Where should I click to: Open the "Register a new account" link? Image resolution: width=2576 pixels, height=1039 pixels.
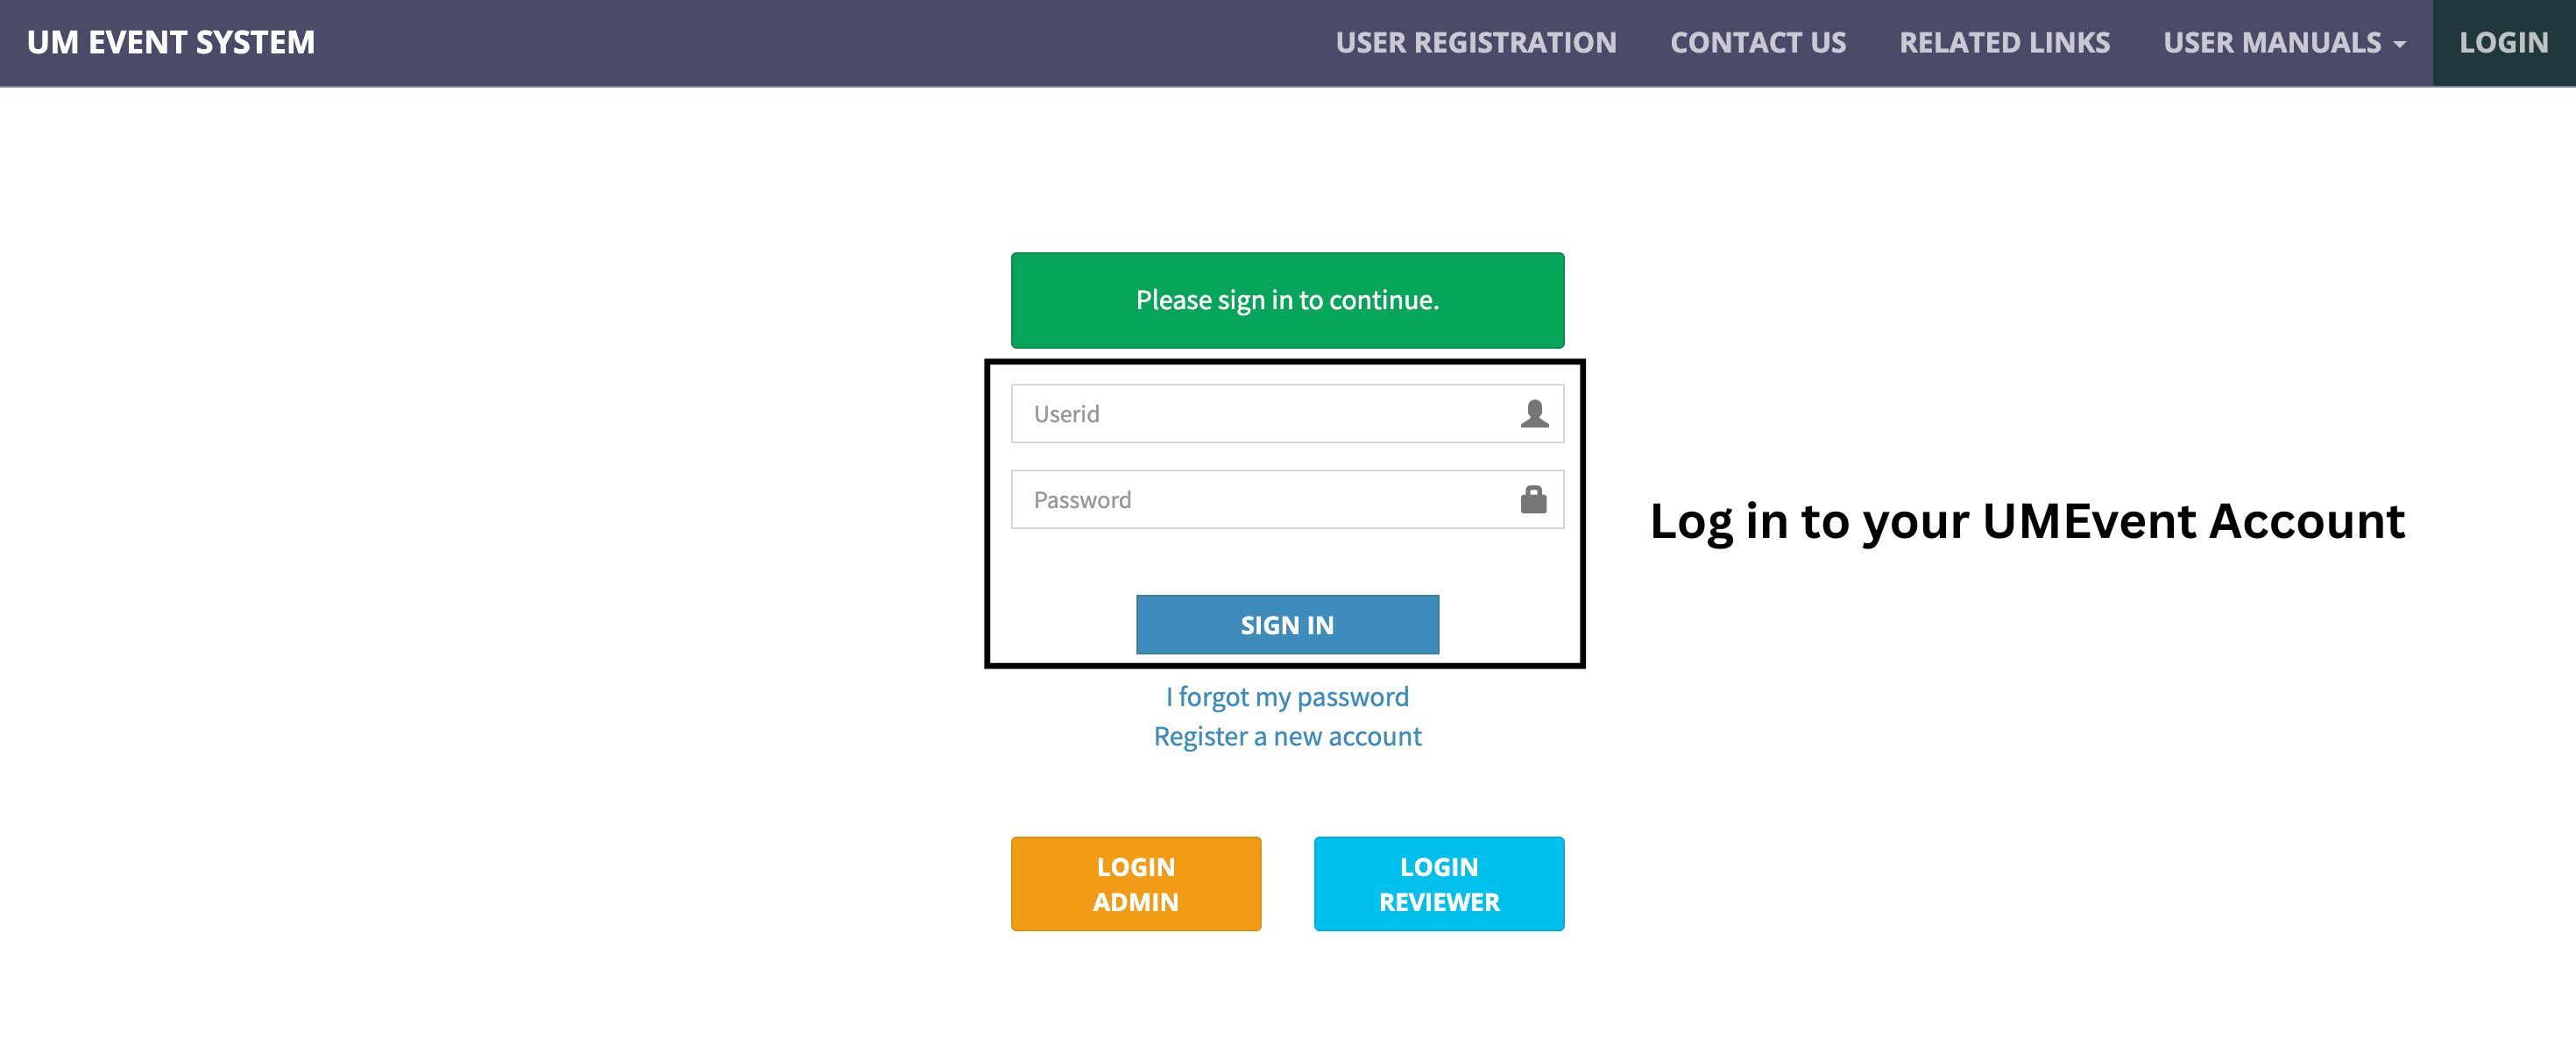[x=1287, y=737]
